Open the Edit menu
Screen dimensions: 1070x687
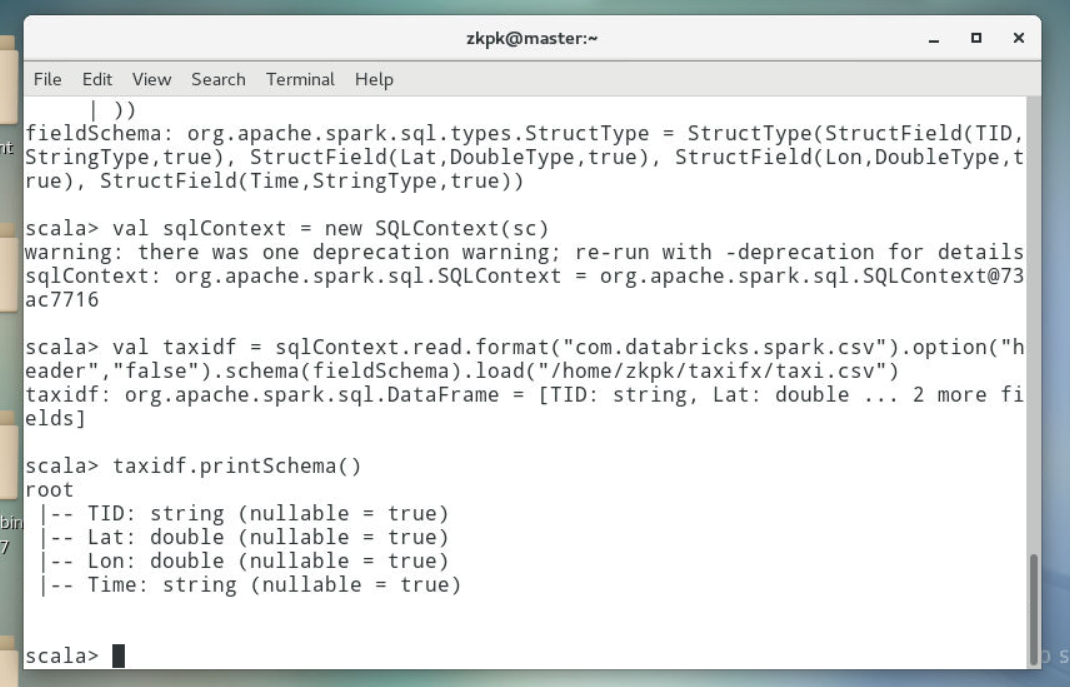(x=97, y=79)
